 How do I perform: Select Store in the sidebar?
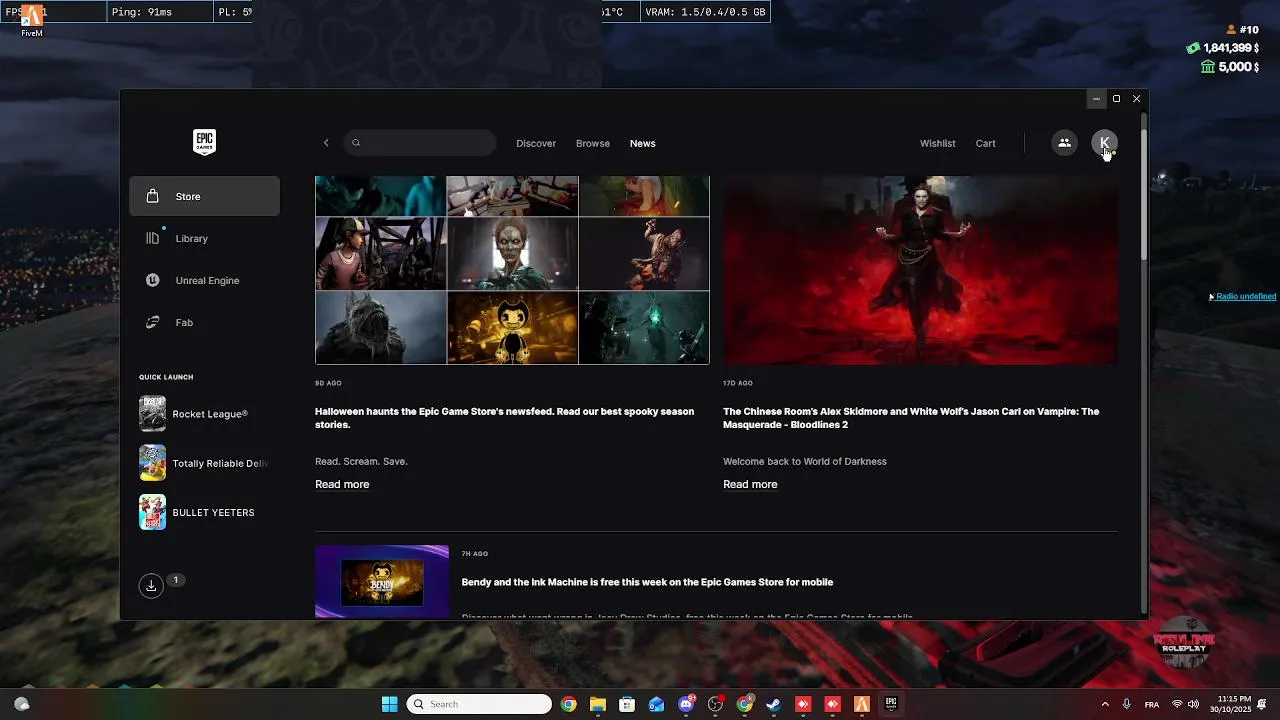click(x=205, y=196)
